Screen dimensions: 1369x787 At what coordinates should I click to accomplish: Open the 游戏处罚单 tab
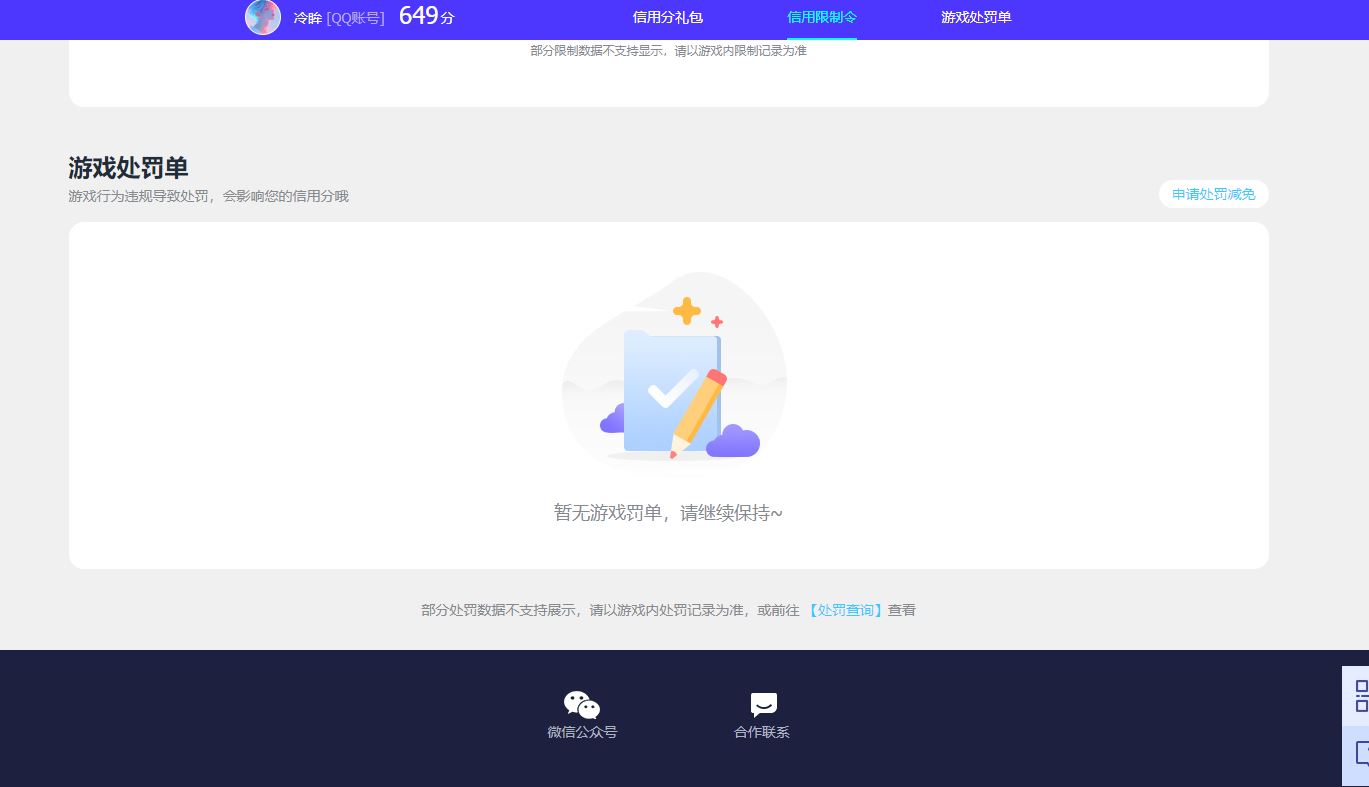[975, 17]
